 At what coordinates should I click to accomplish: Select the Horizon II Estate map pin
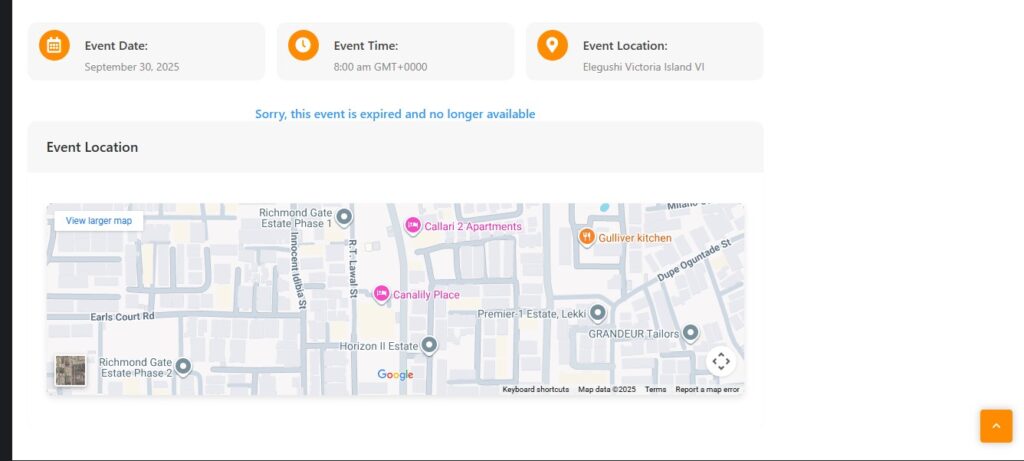pyautogui.click(x=429, y=345)
